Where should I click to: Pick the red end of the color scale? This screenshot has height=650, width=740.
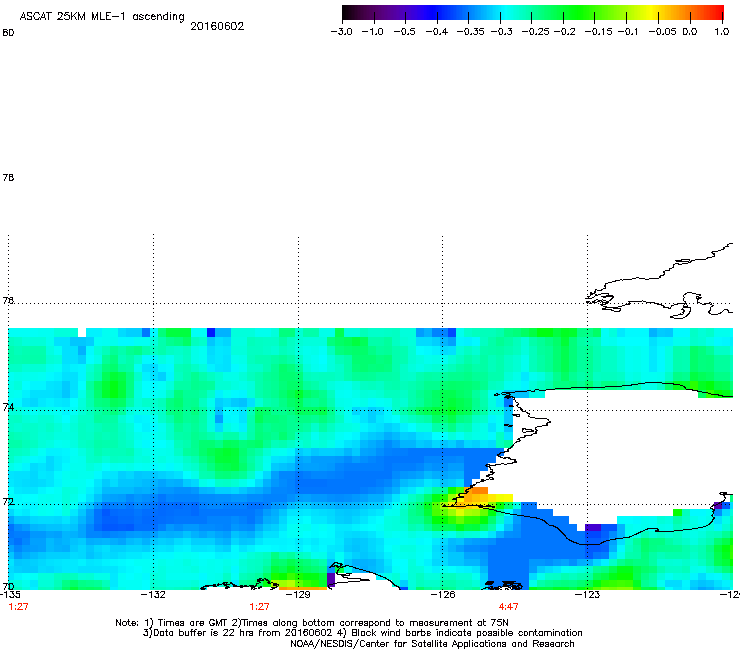[717, 13]
